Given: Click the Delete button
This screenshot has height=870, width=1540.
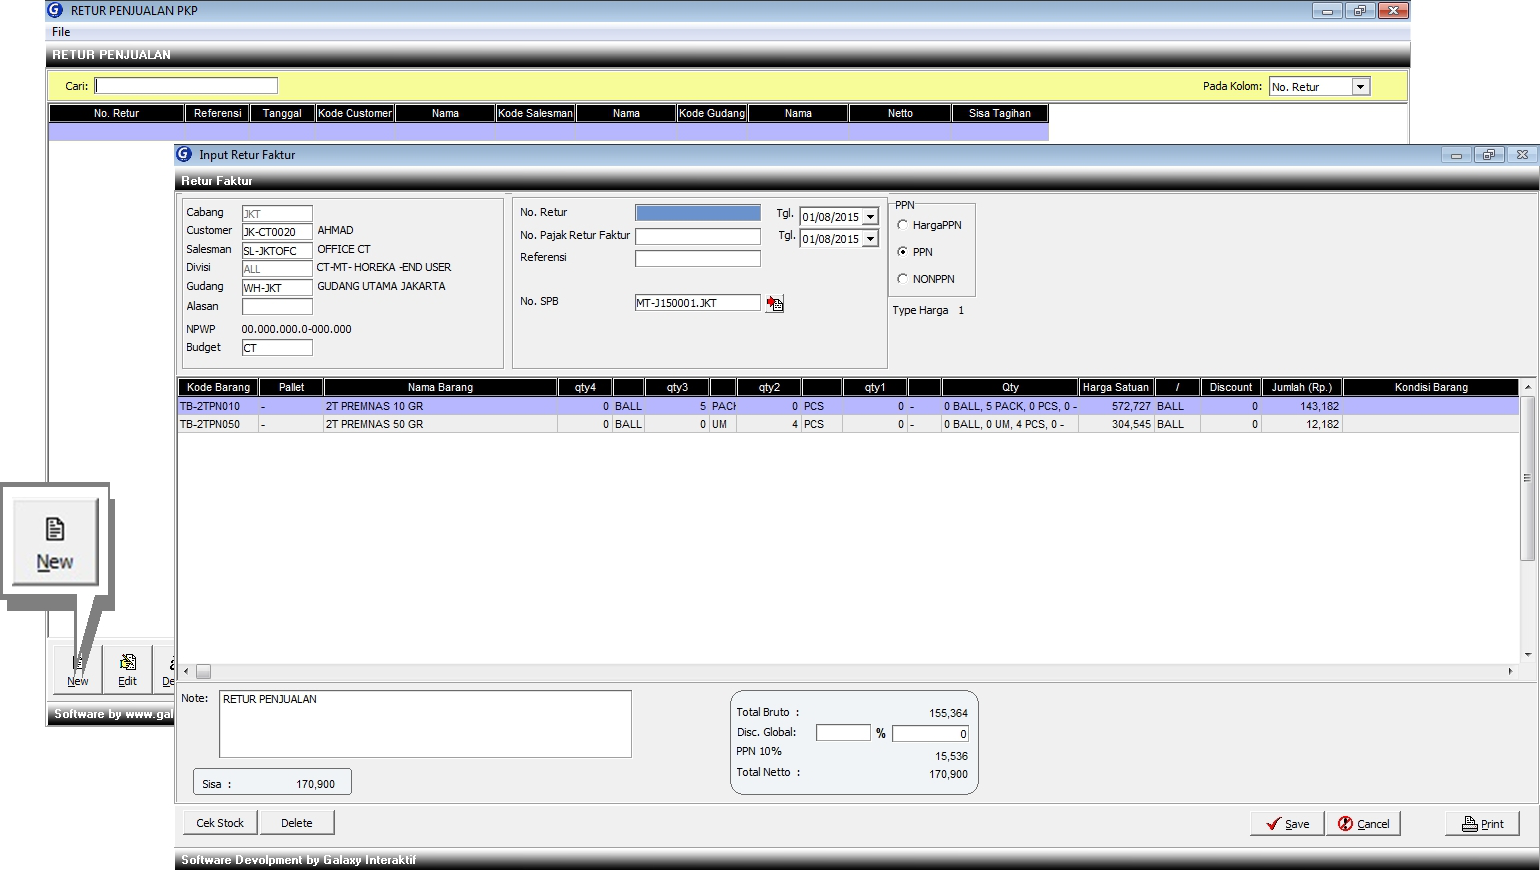Looking at the screenshot, I should [x=296, y=823].
